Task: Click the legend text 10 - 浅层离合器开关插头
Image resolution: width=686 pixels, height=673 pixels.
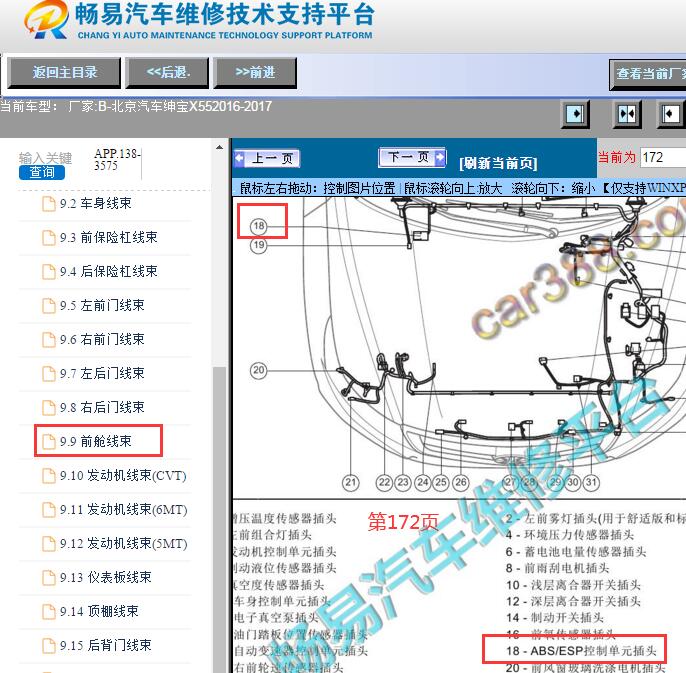Action: [x=574, y=585]
